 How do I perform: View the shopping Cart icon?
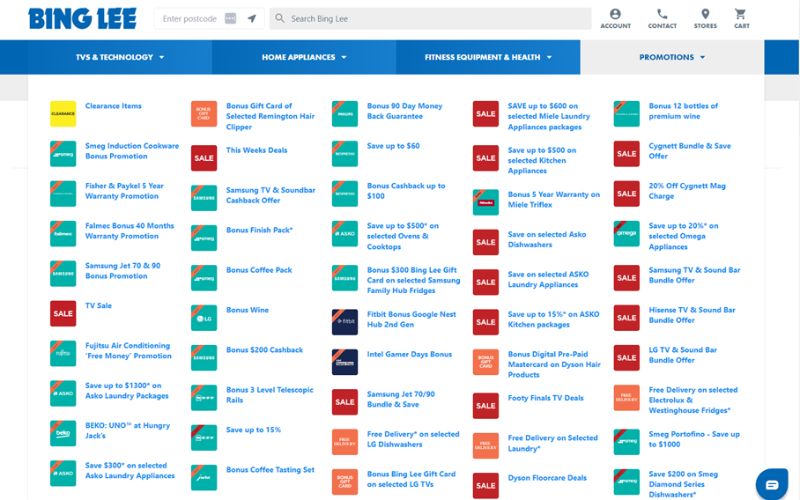[x=741, y=14]
